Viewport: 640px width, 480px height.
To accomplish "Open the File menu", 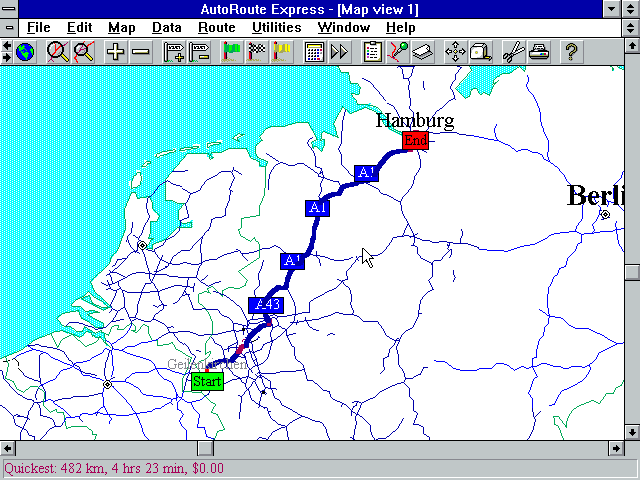I will point(38,28).
